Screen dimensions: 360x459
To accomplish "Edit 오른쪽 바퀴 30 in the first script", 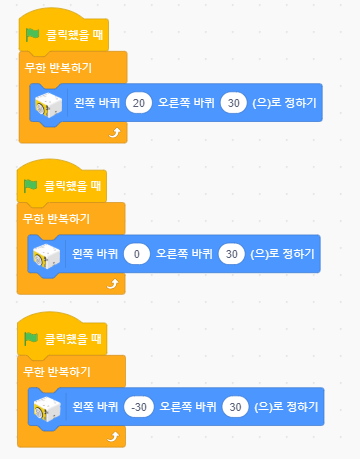I will (x=234, y=103).
